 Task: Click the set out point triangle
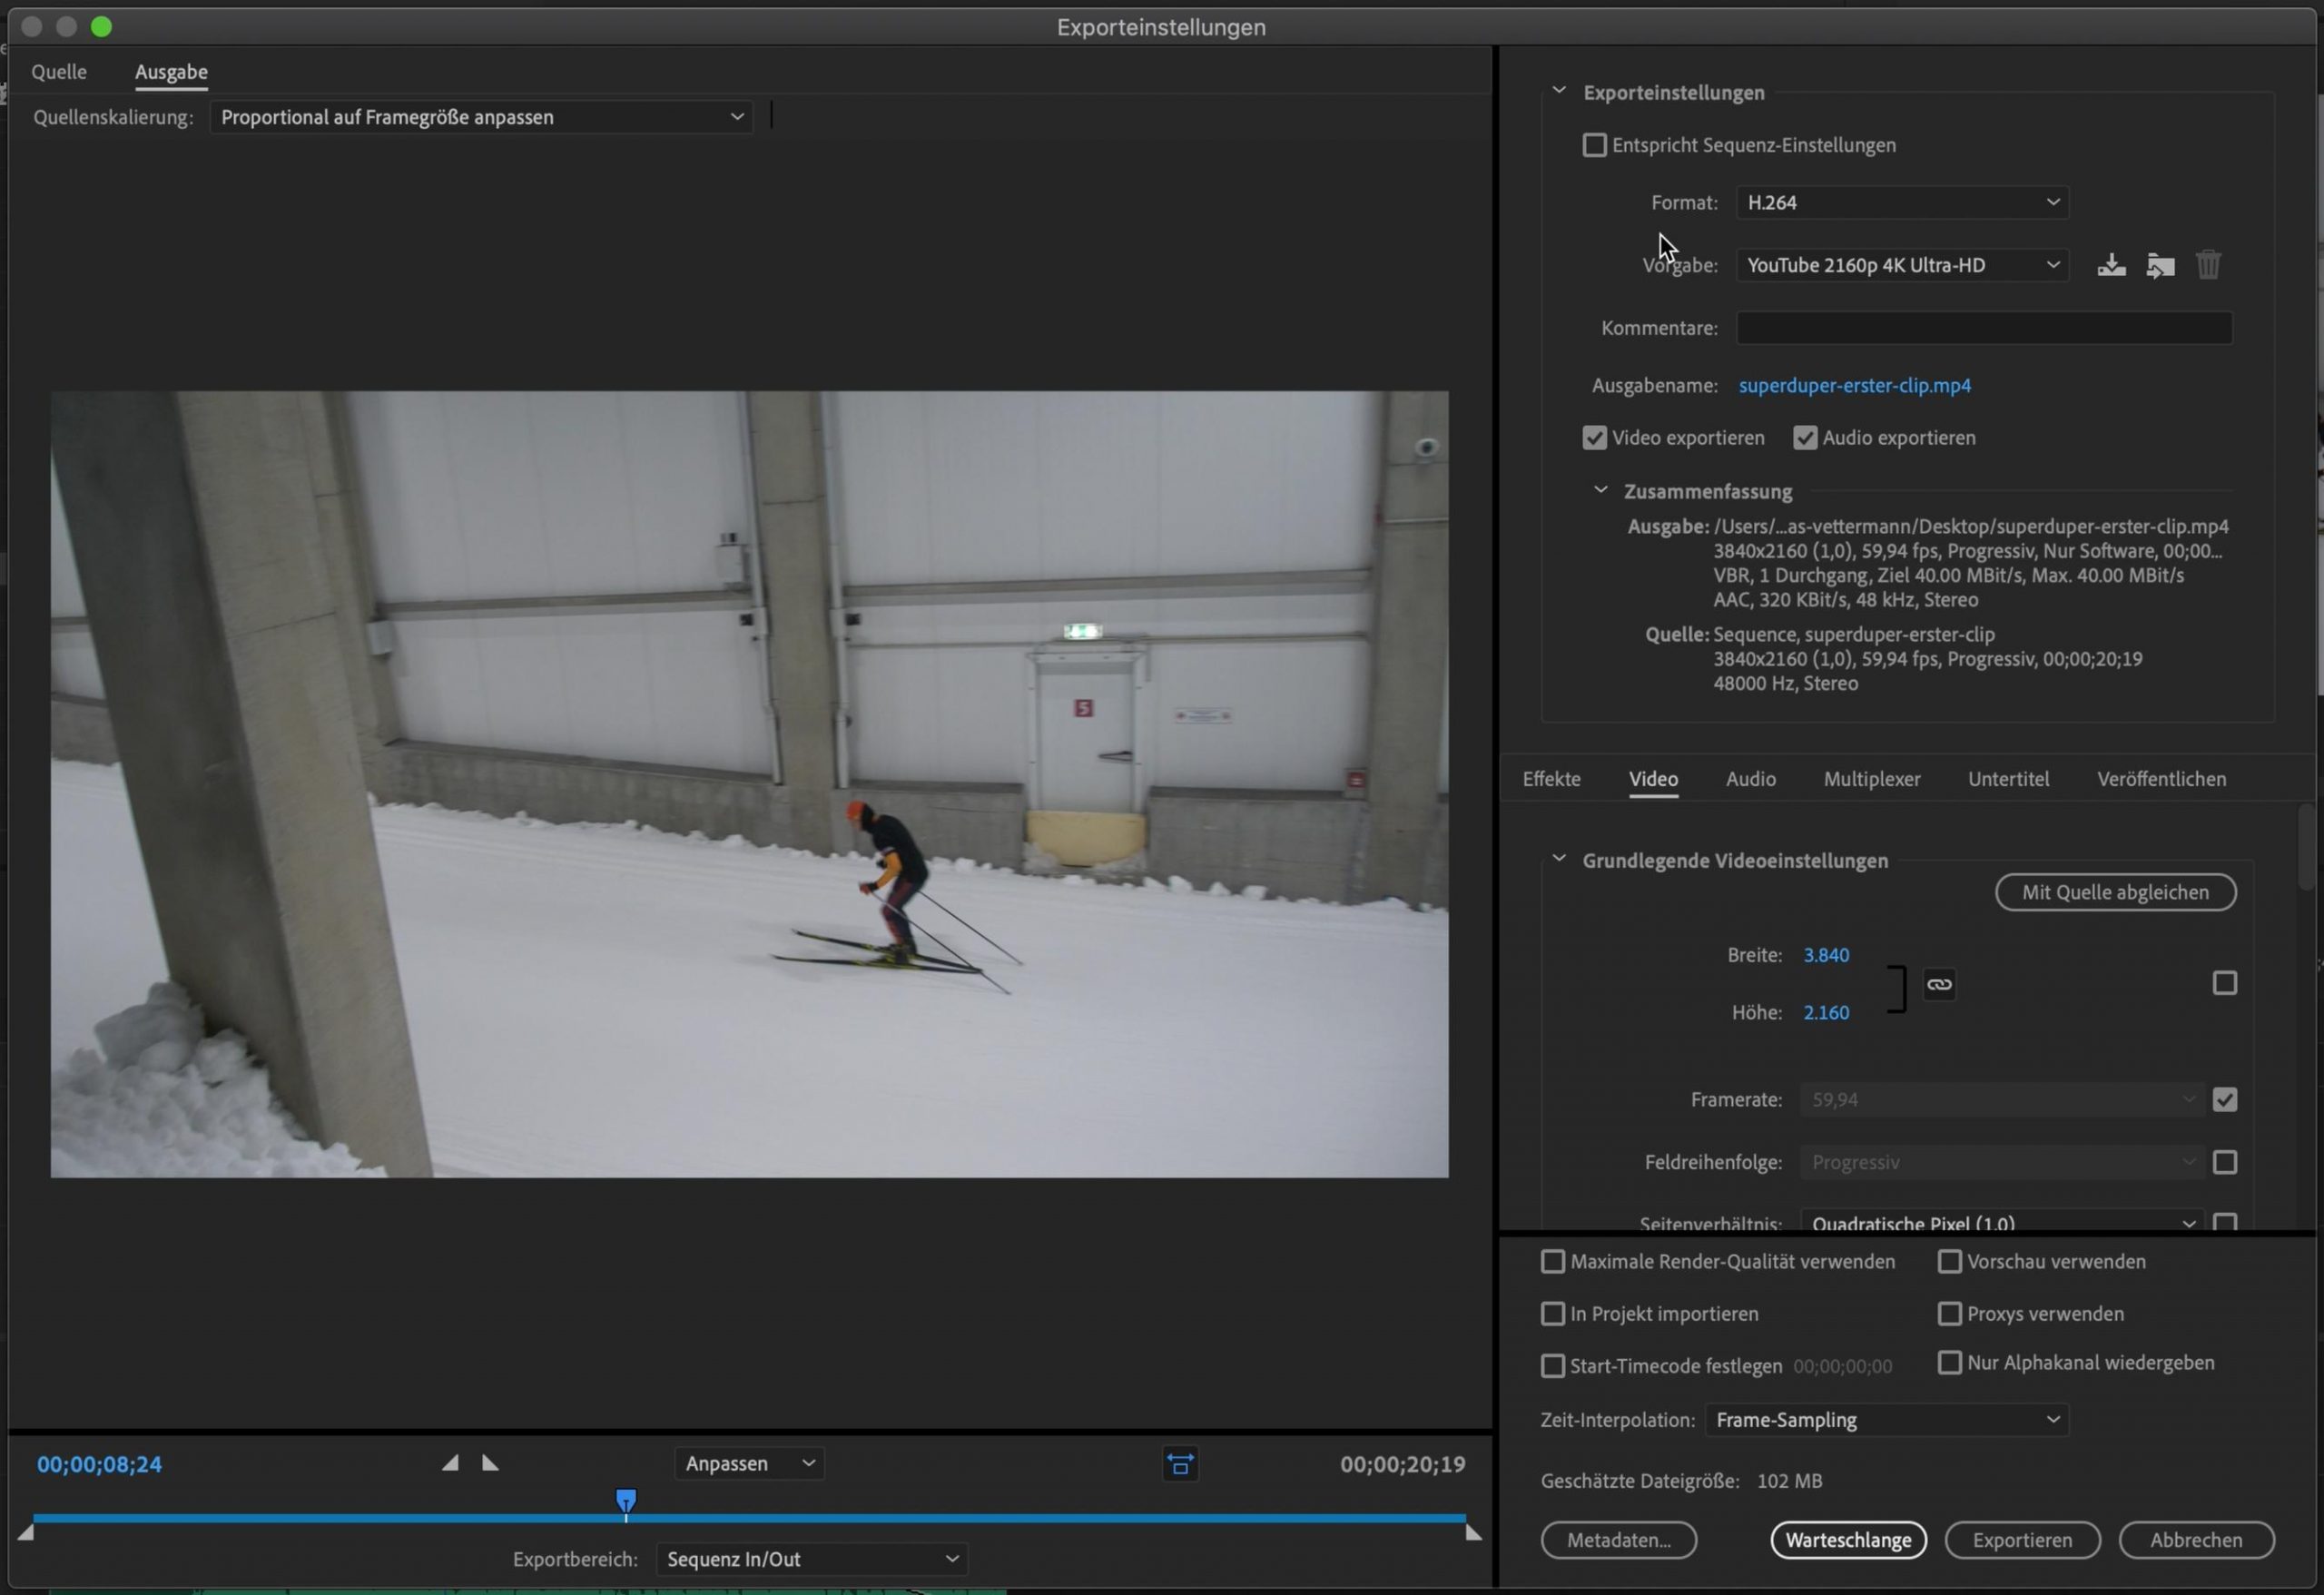coord(490,1463)
